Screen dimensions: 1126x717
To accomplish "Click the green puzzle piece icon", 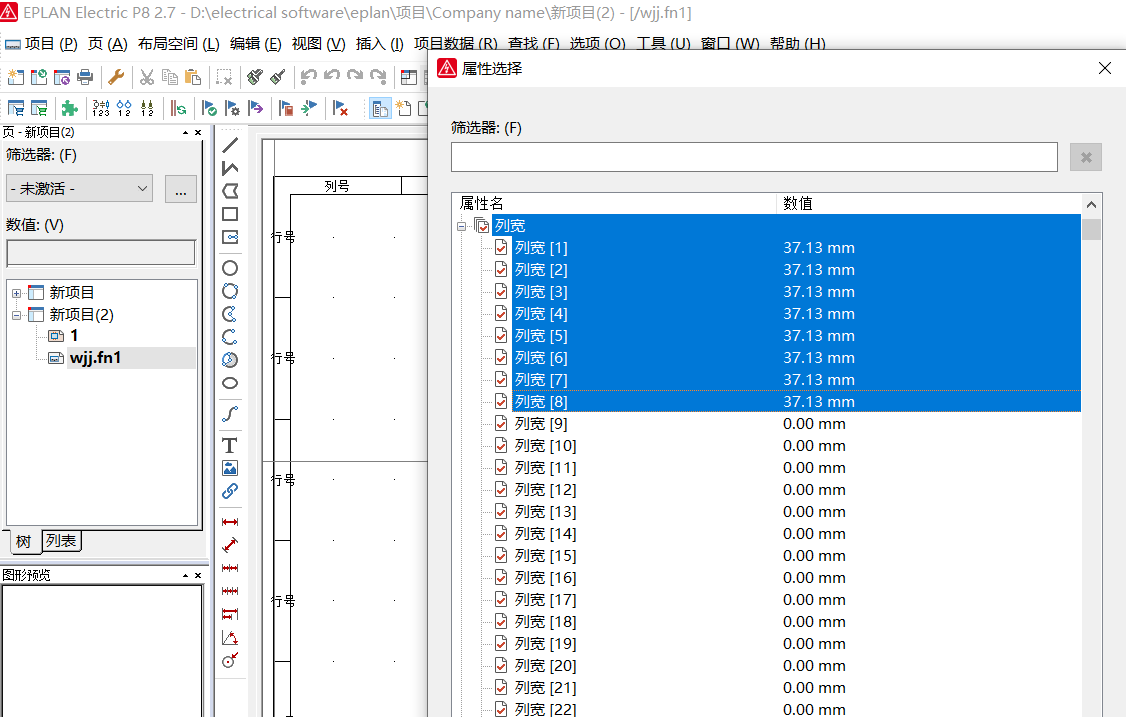I will 69,108.
